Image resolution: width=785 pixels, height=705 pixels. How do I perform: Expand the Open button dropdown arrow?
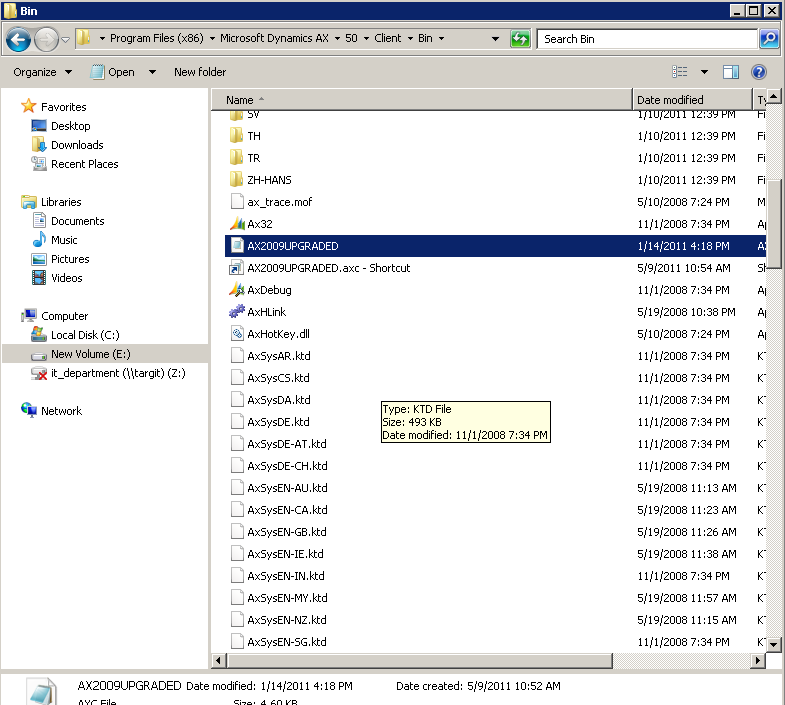pos(152,72)
